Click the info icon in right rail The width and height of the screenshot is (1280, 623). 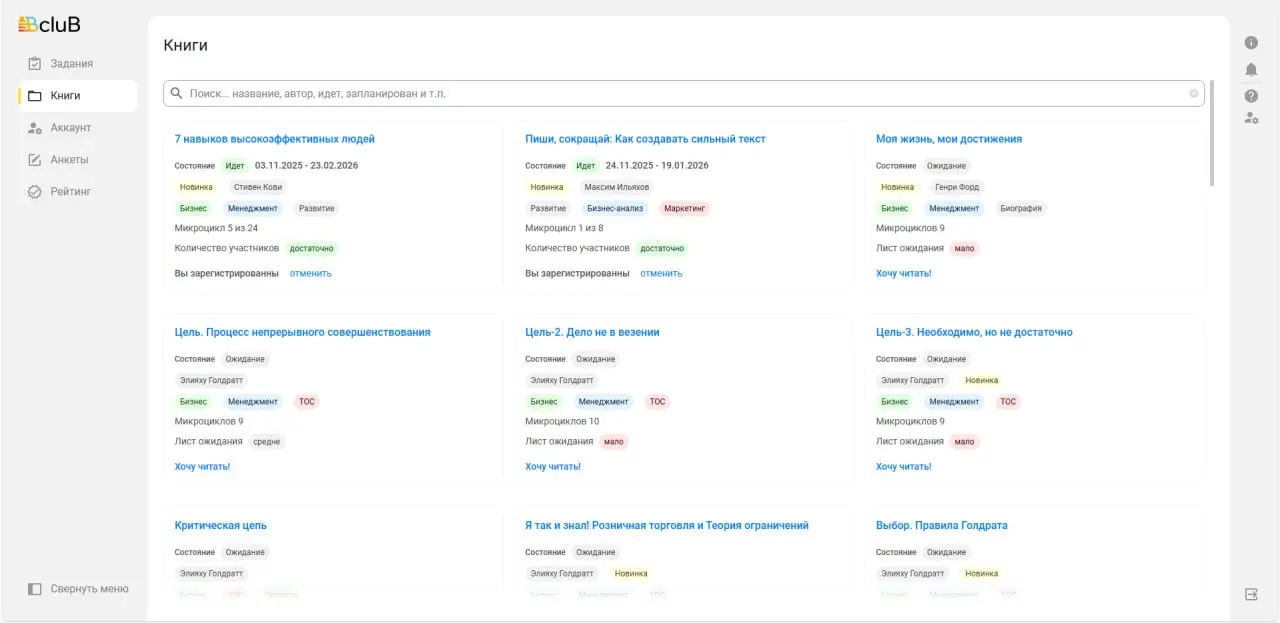(1251, 43)
